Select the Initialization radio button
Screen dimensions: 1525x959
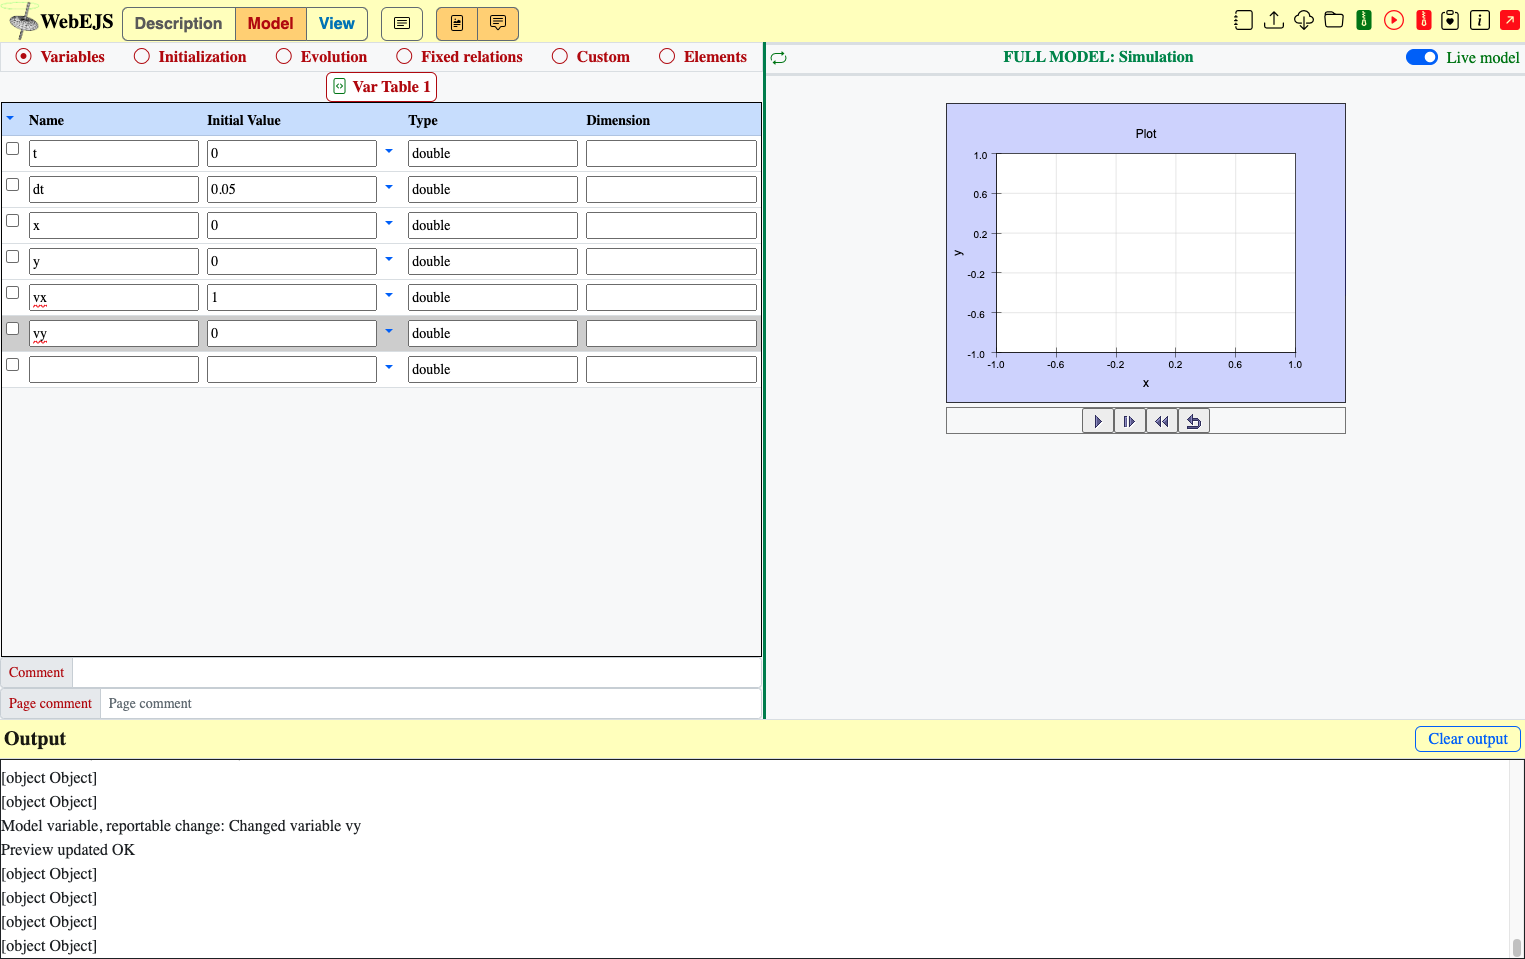coord(142,57)
